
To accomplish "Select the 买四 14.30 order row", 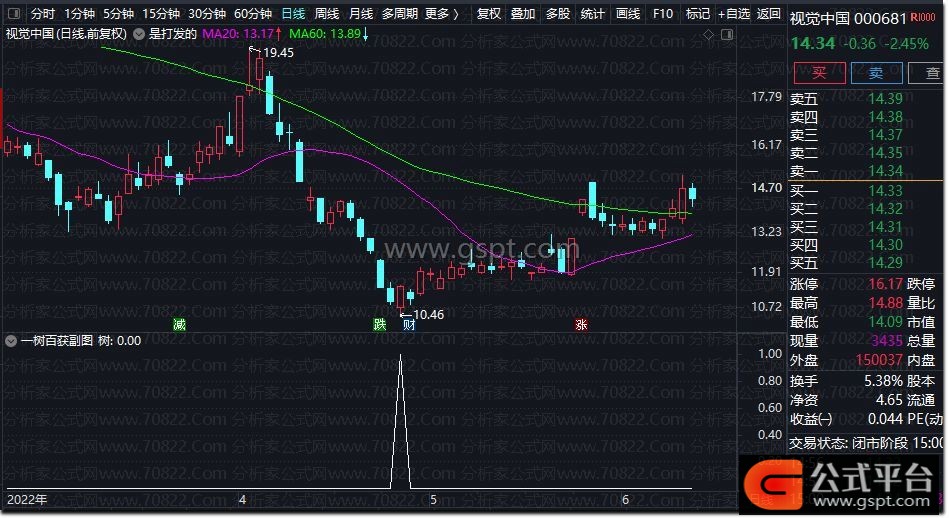I will pos(846,245).
